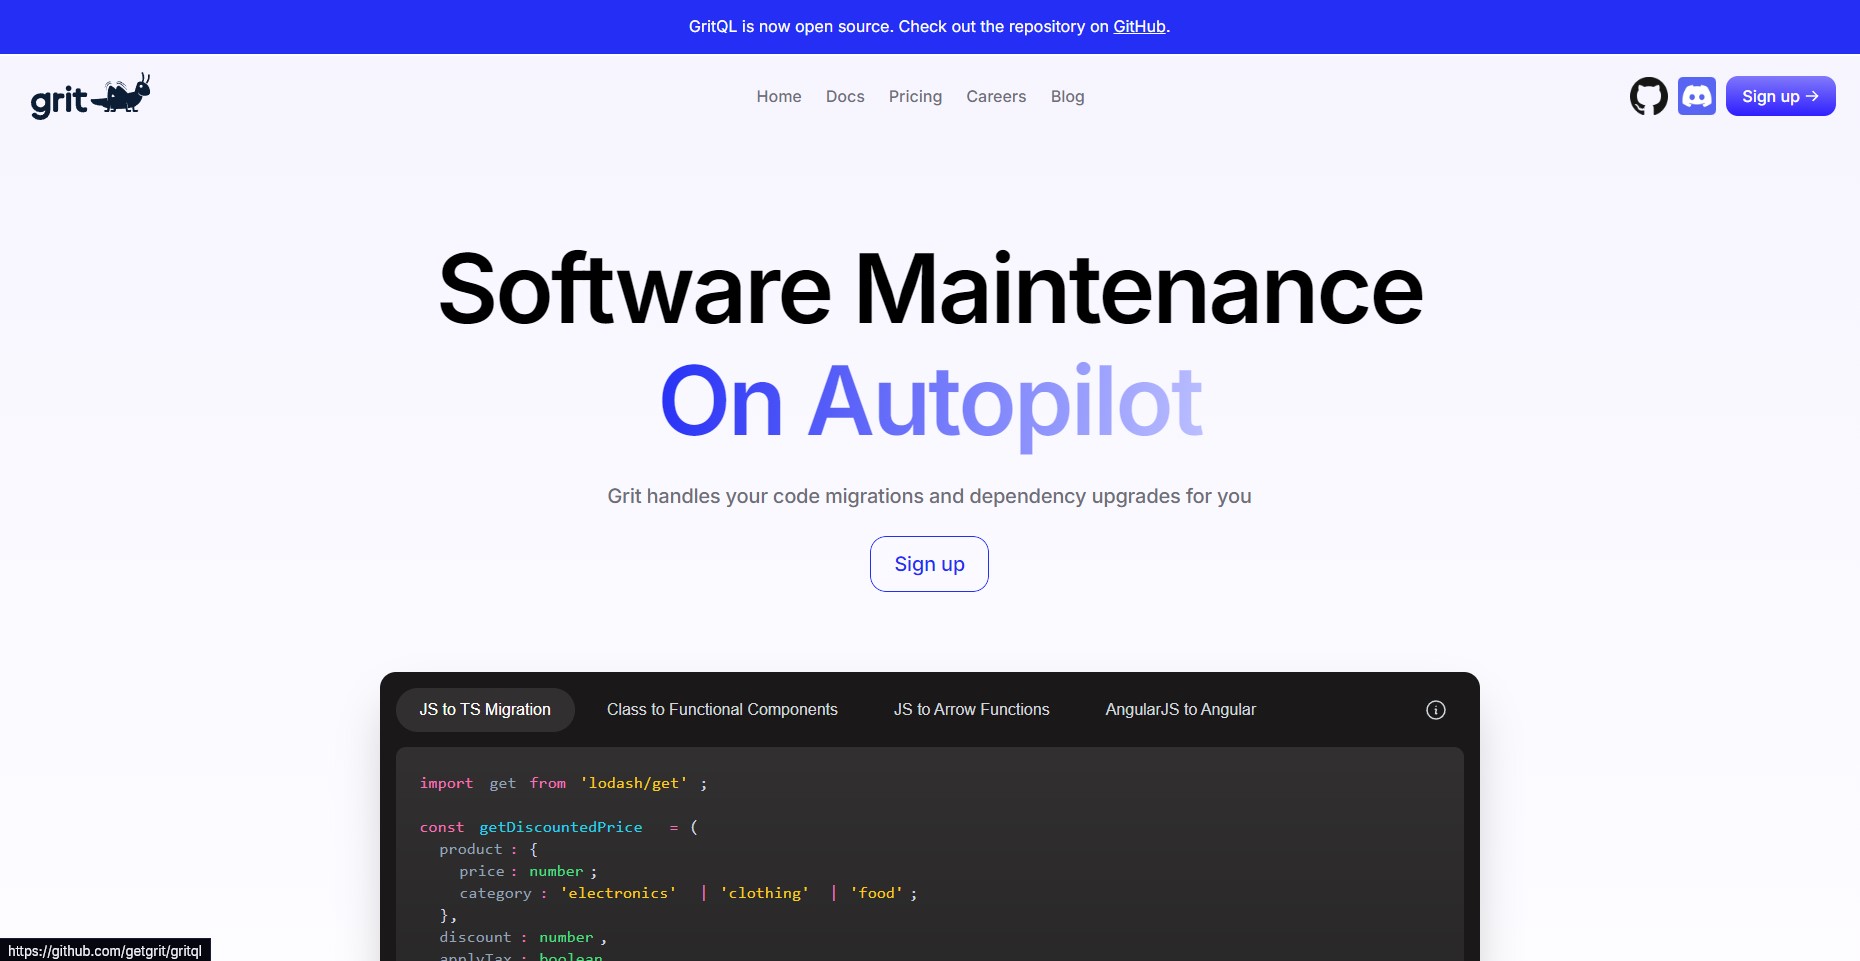Open Docs in navigation
The height and width of the screenshot is (961, 1860).
tap(845, 96)
